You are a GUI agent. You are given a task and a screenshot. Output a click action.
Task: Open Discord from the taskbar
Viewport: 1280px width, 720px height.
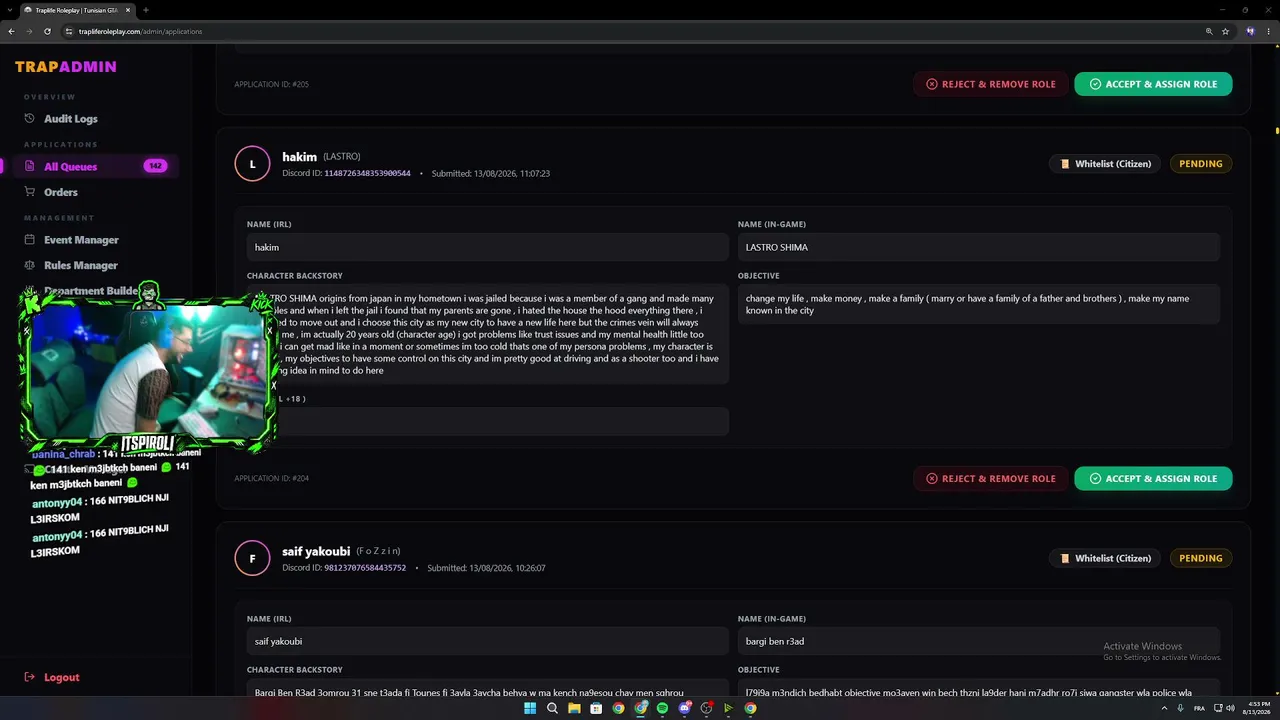pos(684,708)
